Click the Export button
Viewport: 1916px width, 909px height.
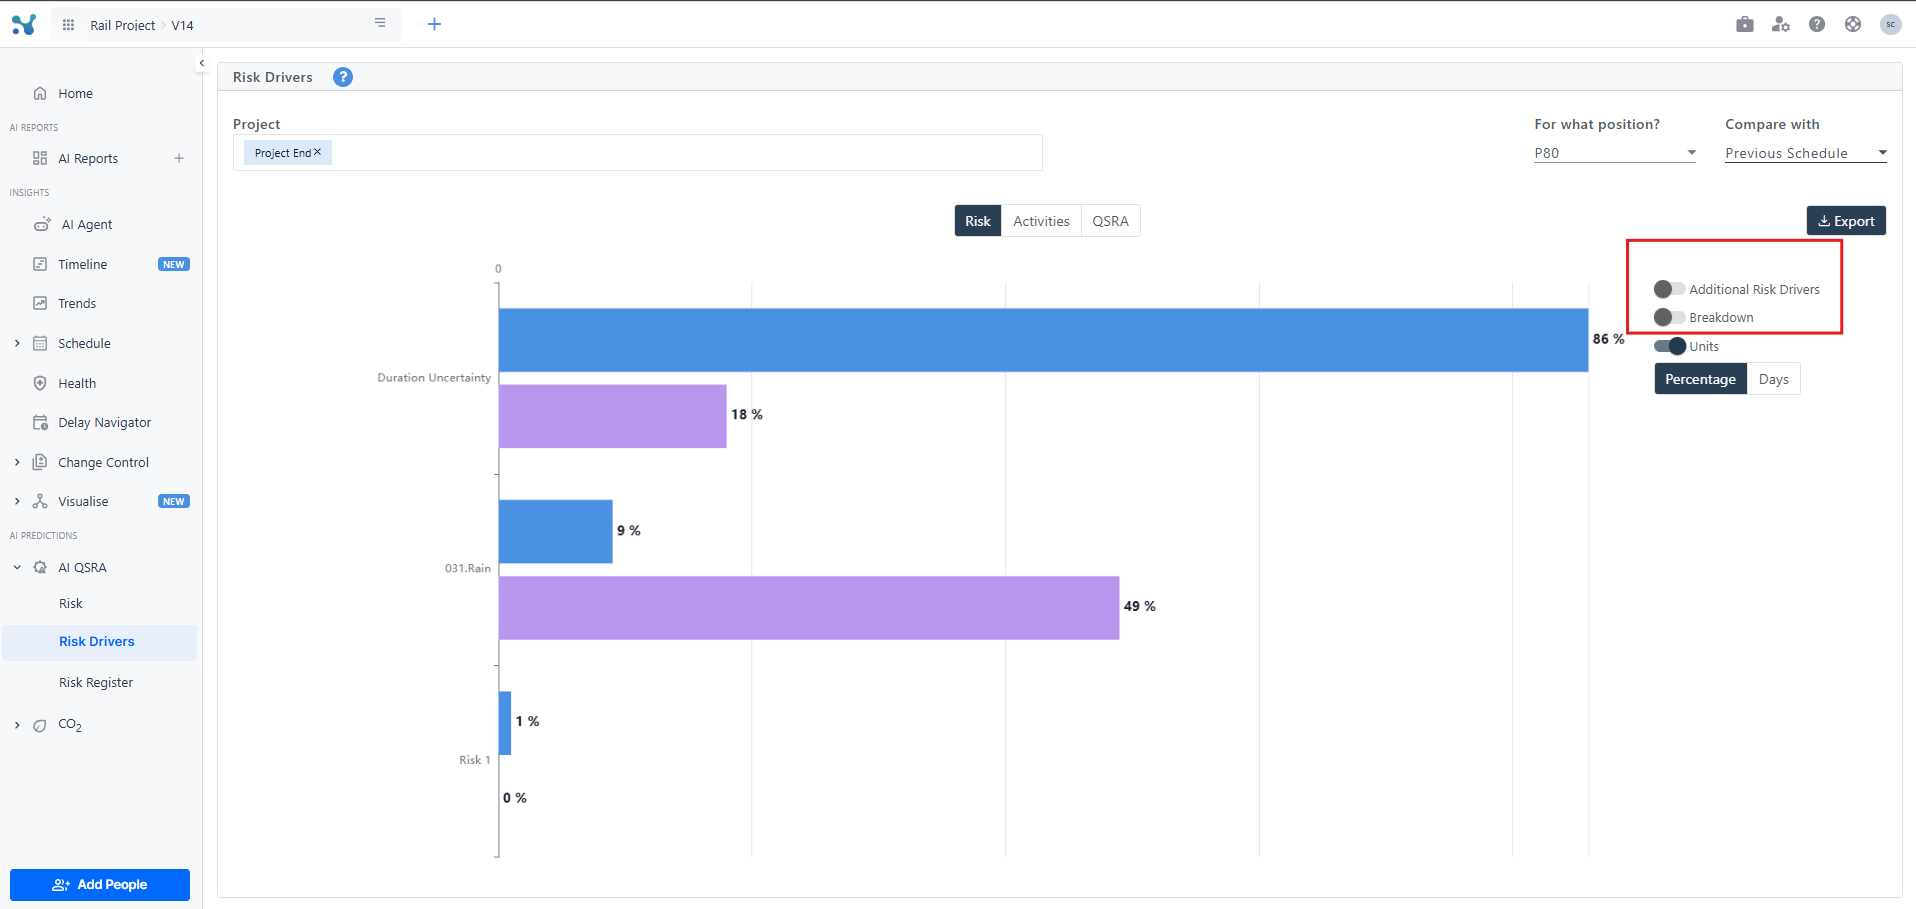(x=1846, y=221)
